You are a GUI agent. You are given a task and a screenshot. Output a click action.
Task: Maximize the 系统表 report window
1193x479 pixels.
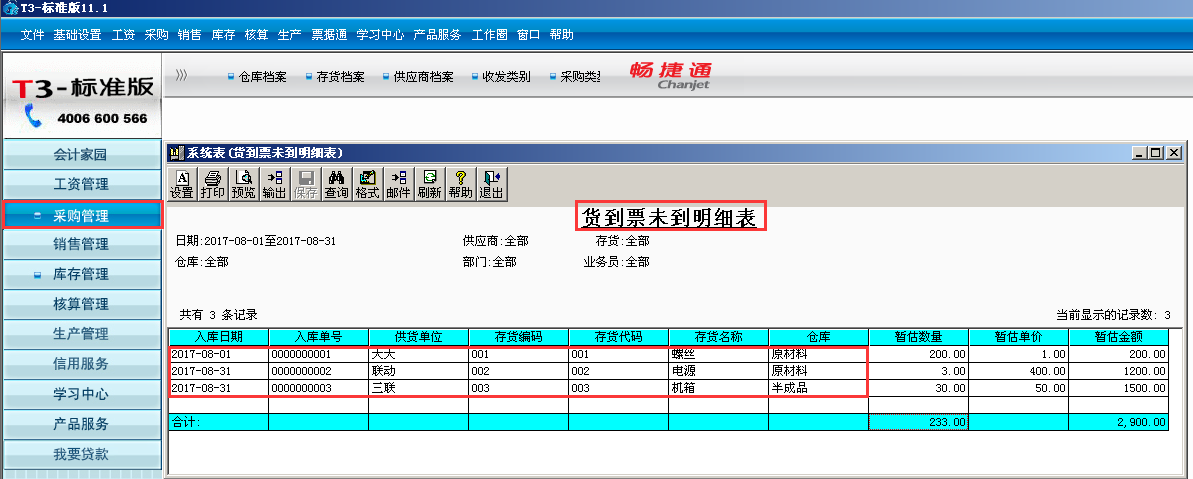click(1155, 153)
